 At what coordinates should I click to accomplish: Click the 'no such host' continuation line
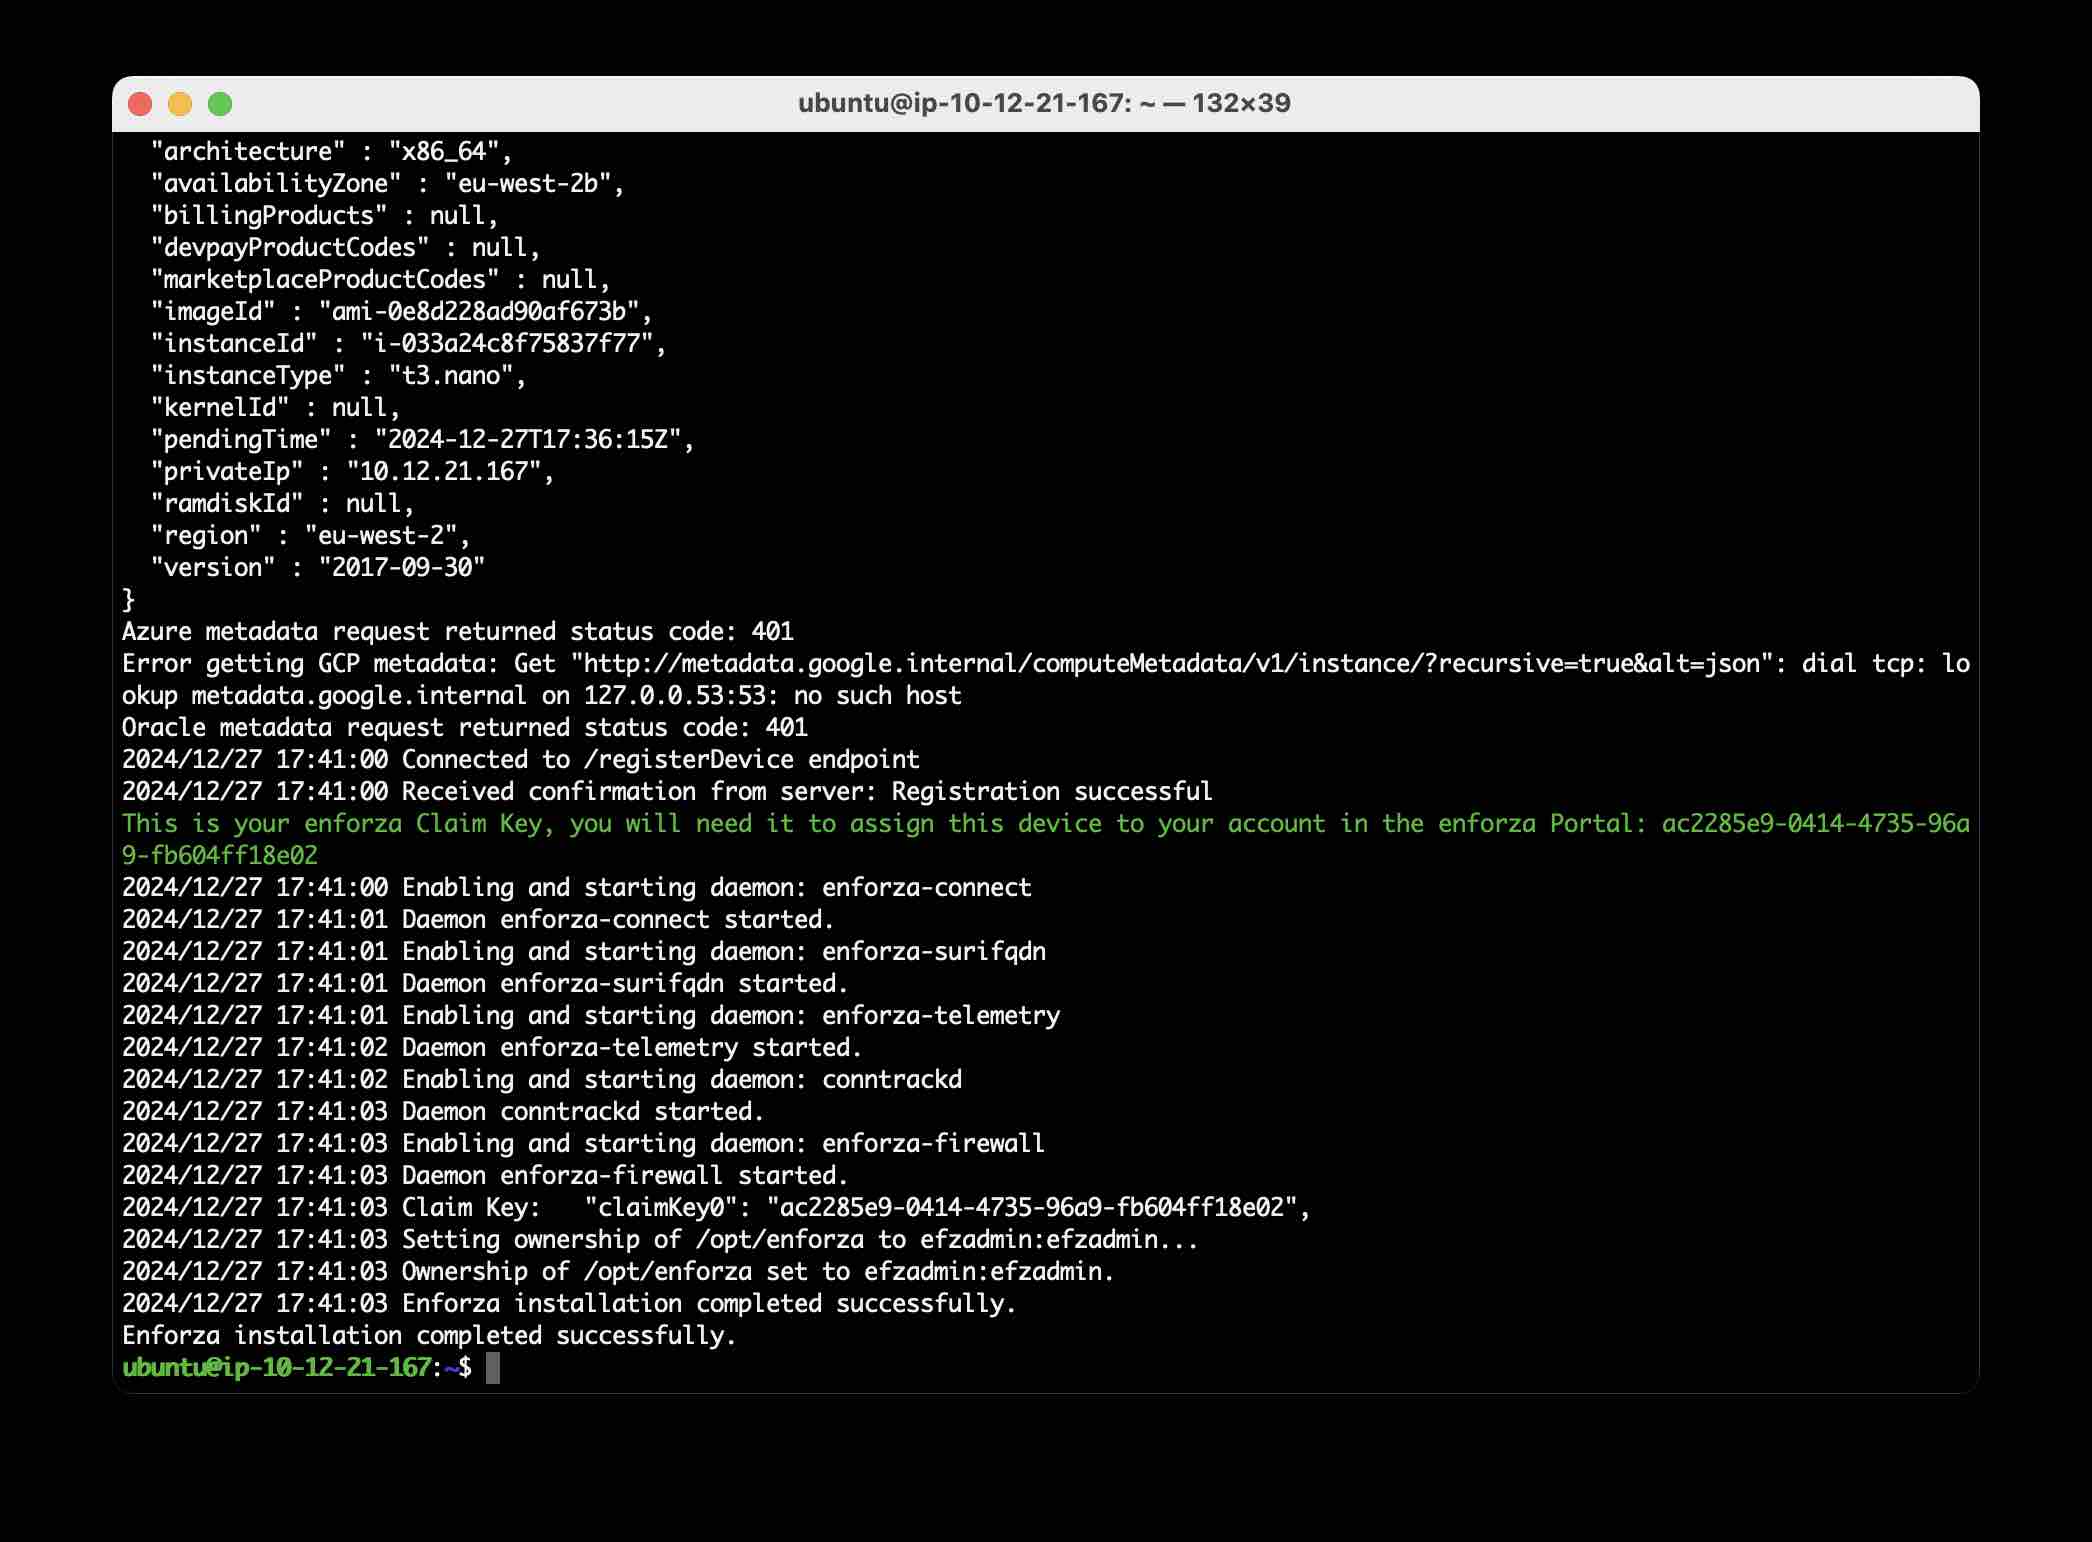[542, 695]
